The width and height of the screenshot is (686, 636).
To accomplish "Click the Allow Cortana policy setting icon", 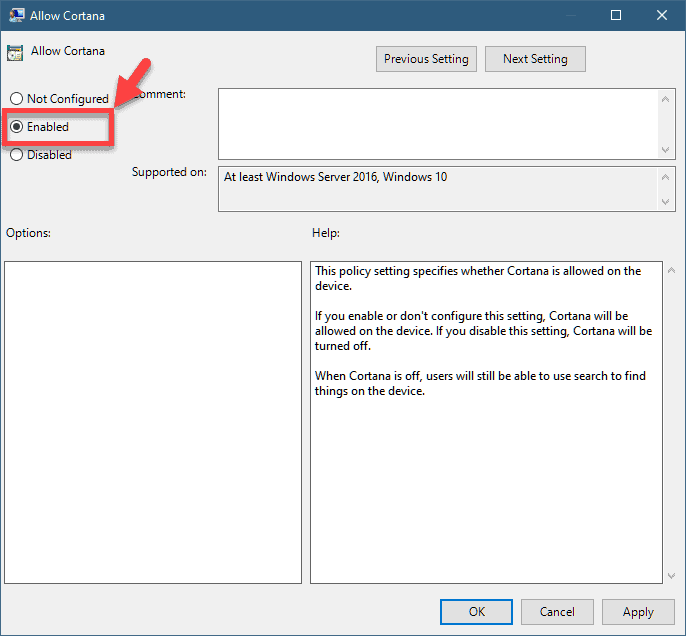I will coord(15,53).
